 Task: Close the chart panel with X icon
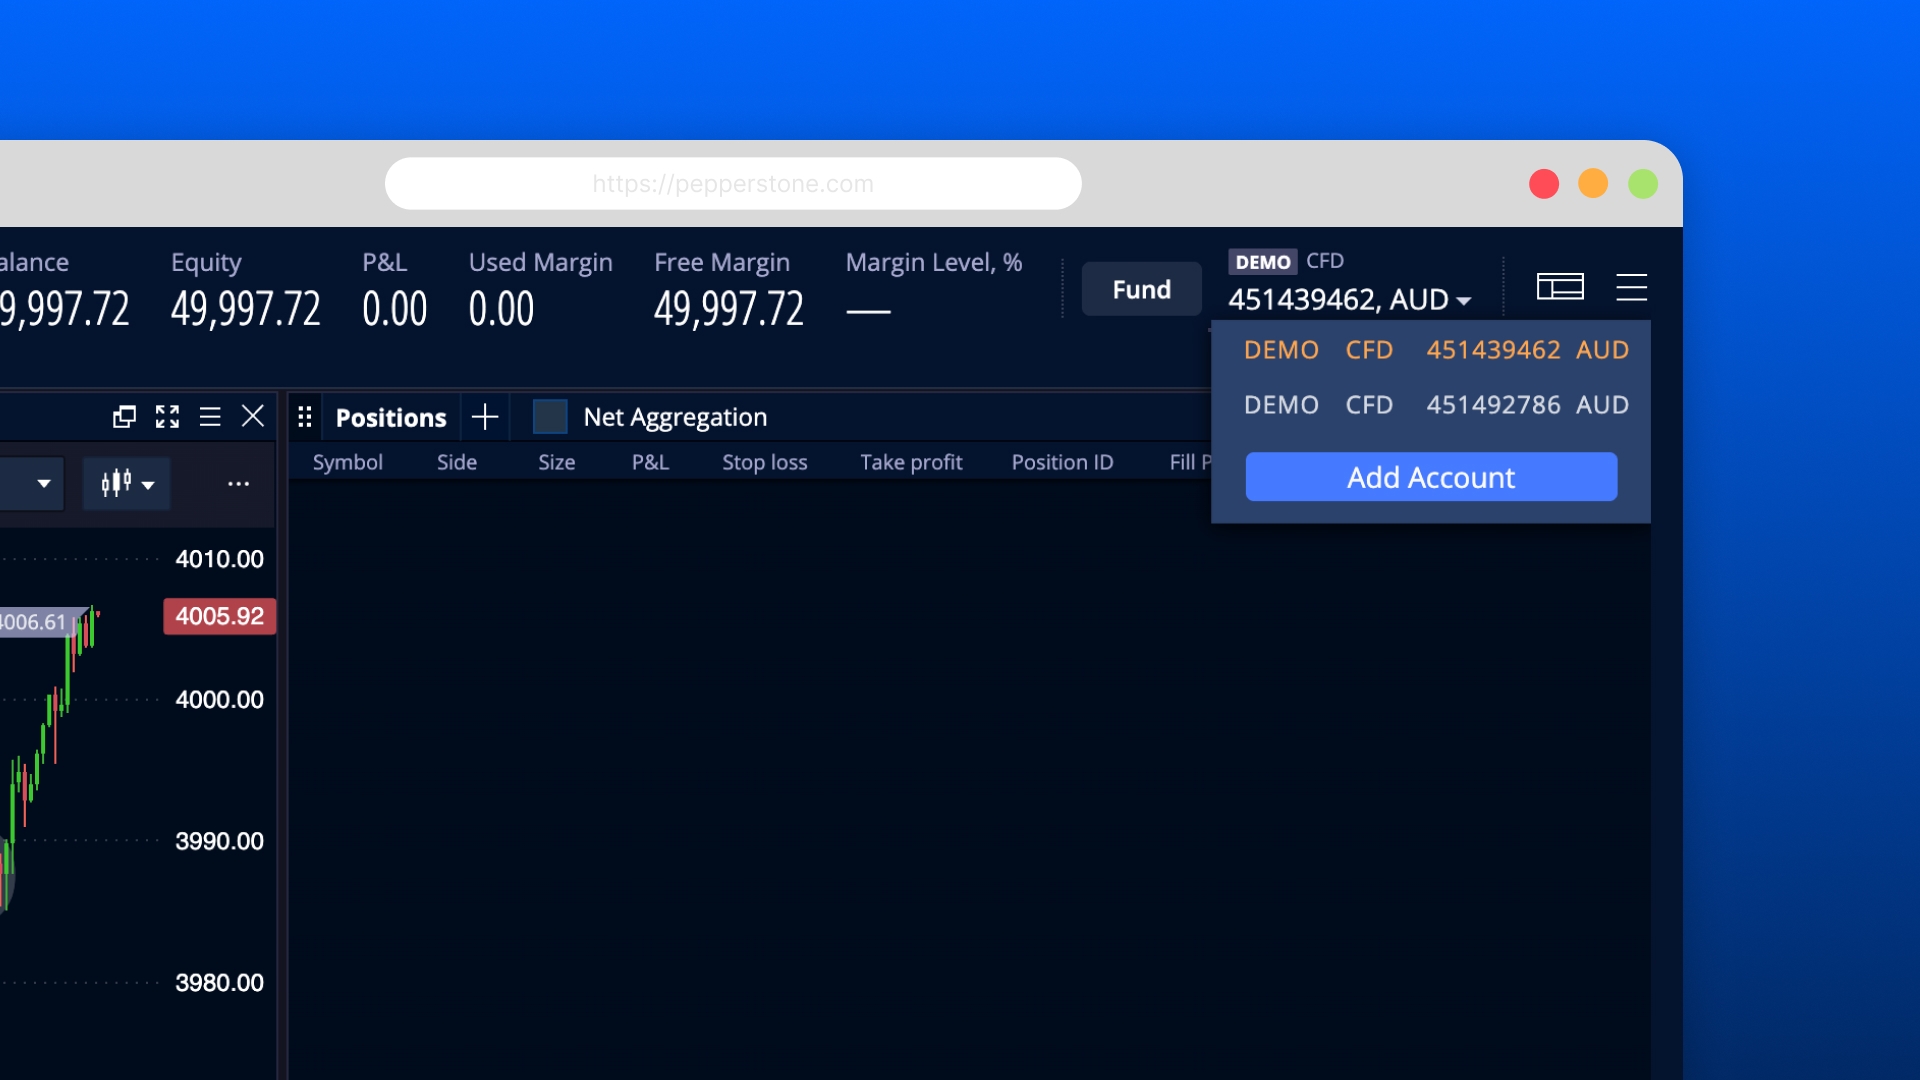point(253,416)
